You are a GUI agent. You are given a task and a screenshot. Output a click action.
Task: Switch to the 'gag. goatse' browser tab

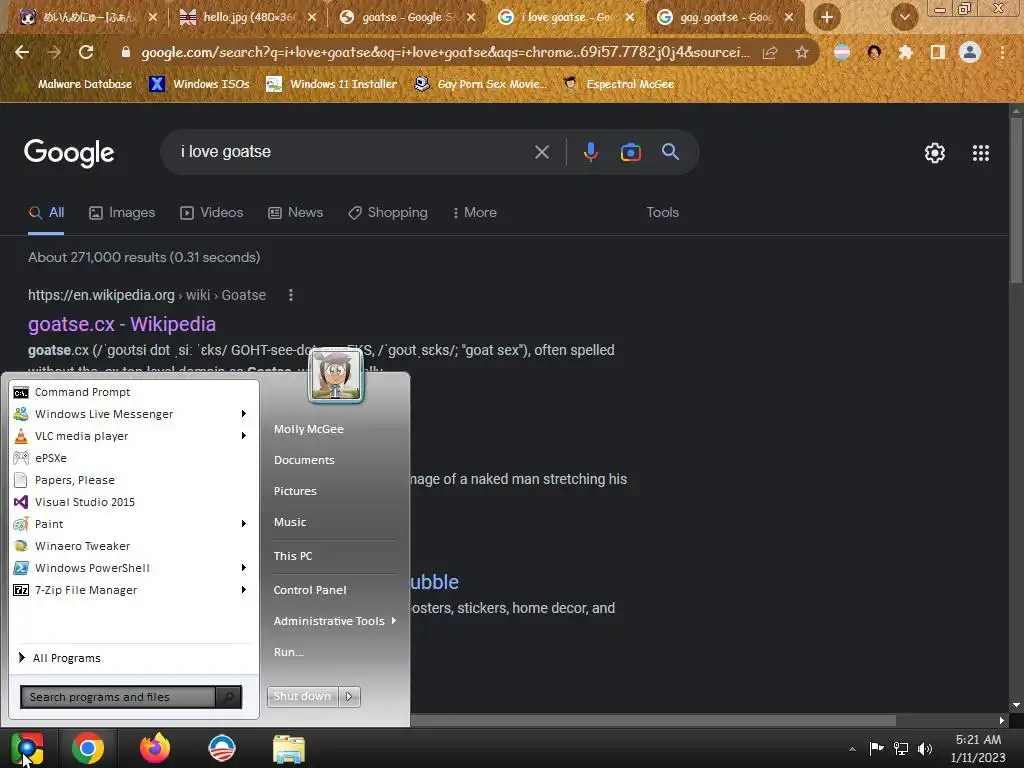pyautogui.click(x=726, y=17)
